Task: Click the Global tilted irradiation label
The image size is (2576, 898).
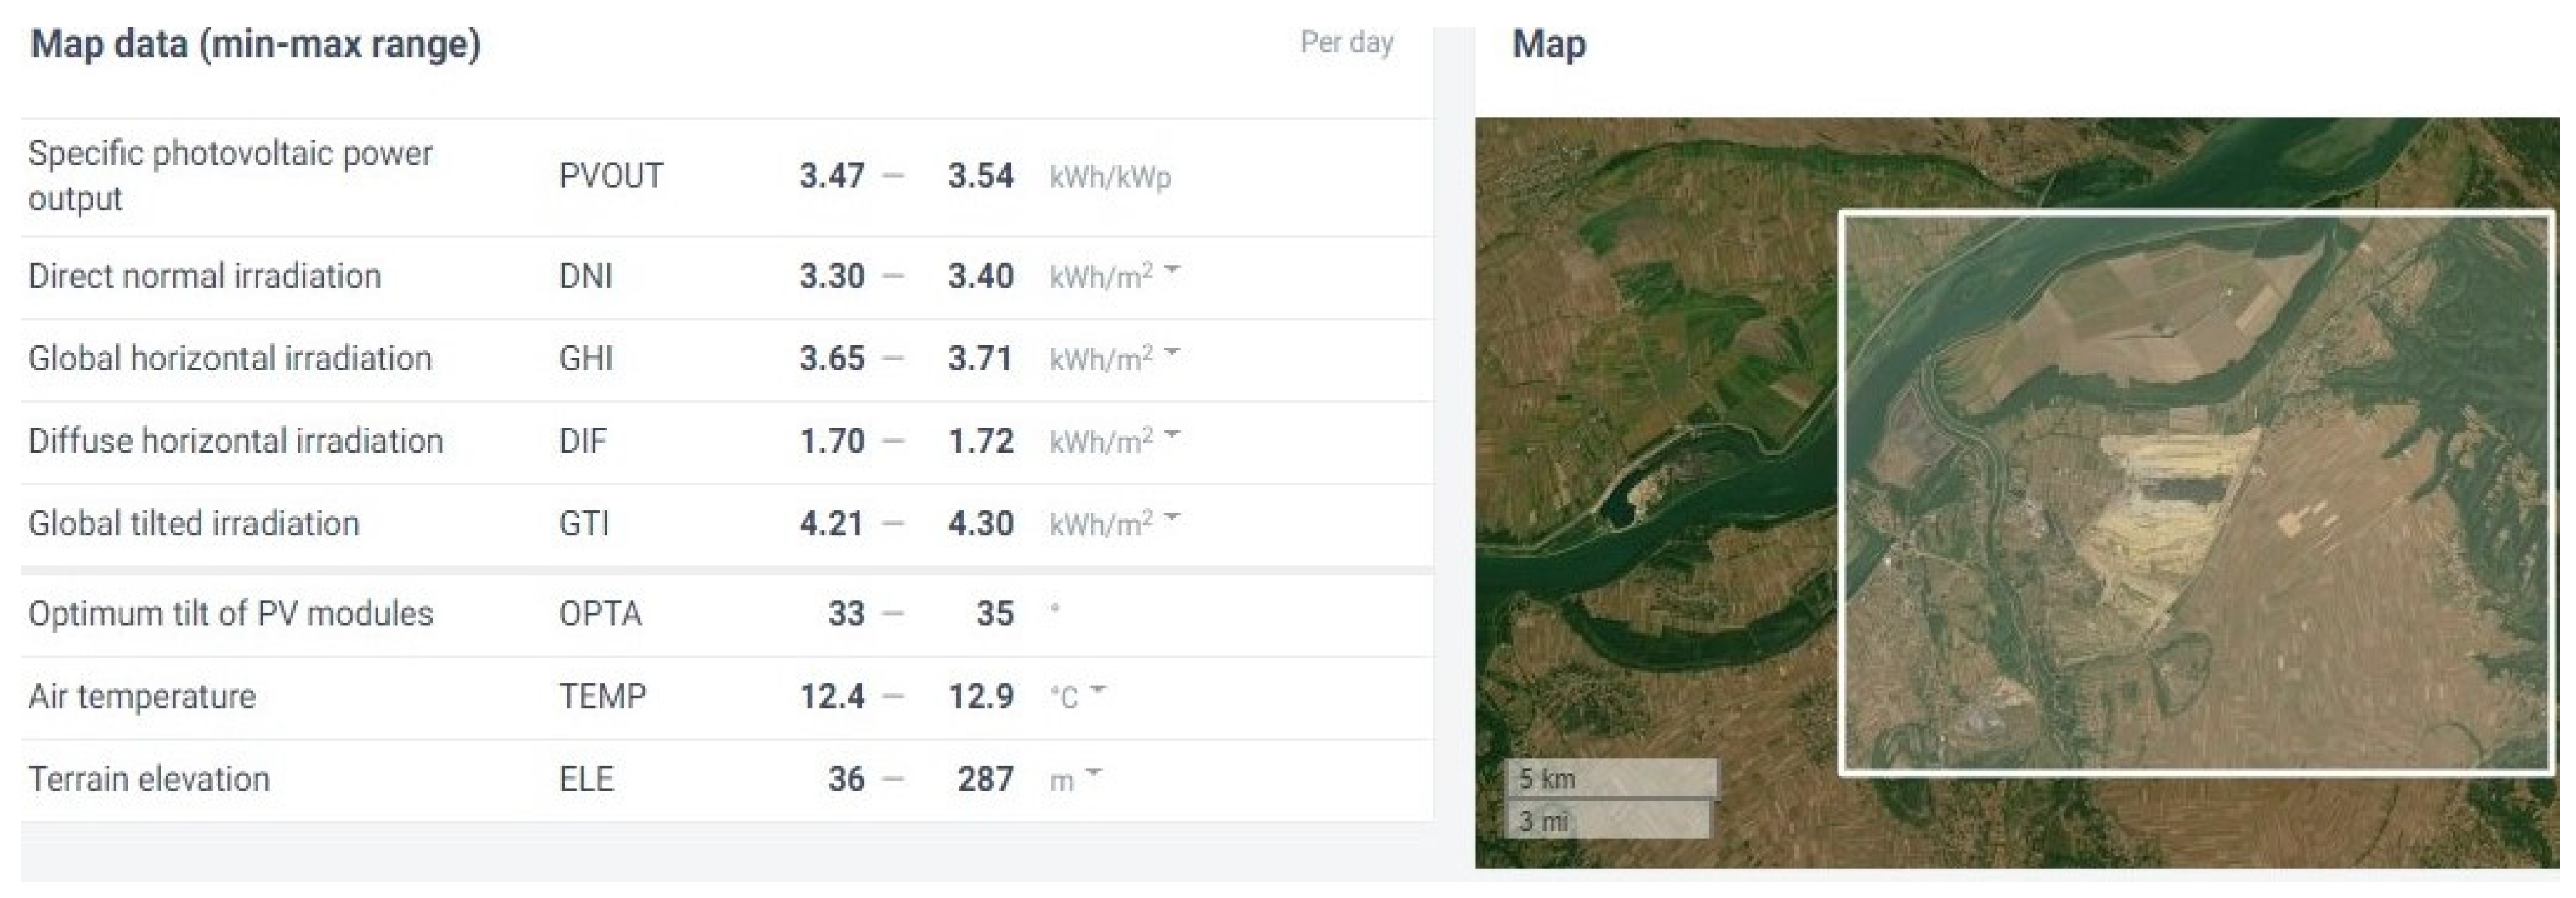Action: click(193, 524)
